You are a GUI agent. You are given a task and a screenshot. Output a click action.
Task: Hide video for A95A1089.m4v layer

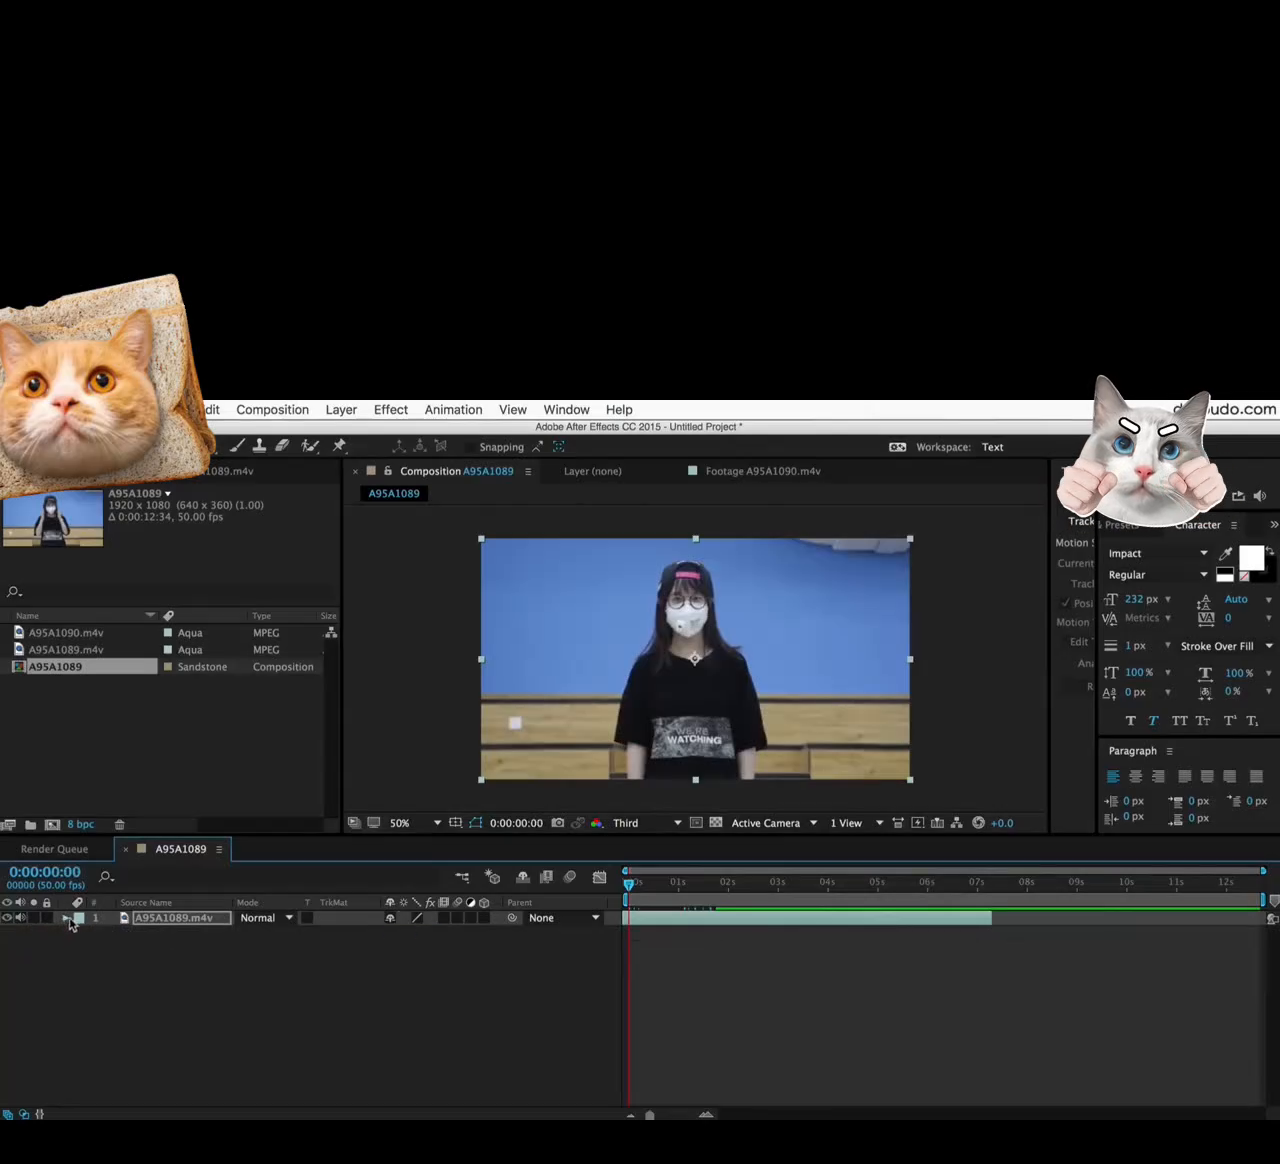point(7,918)
